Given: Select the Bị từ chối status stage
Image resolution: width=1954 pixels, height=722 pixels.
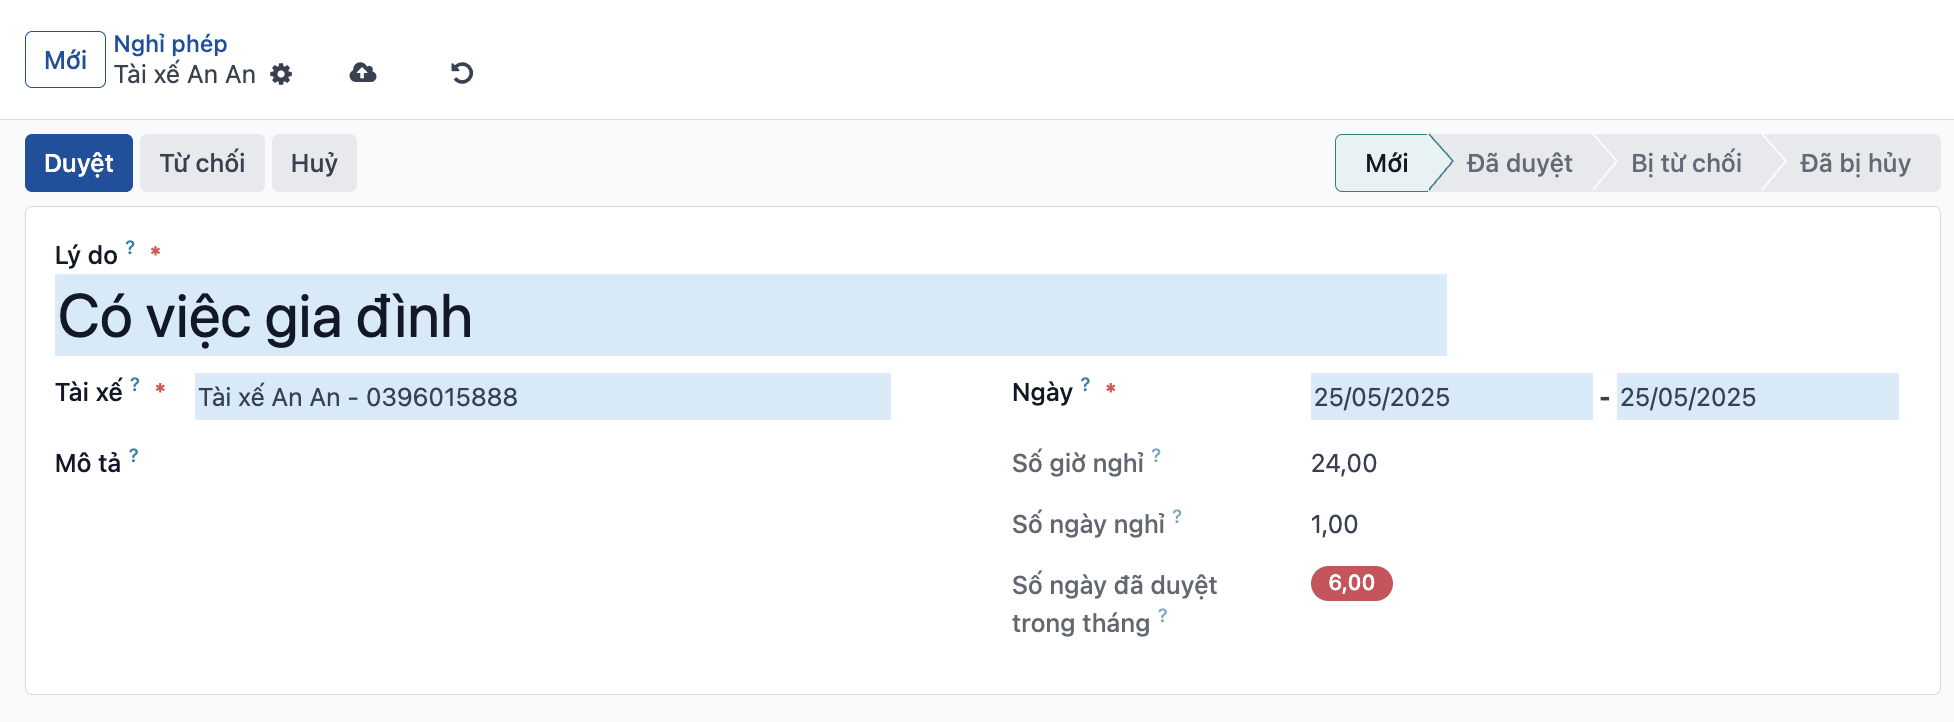Looking at the screenshot, I should [x=1686, y=163].
